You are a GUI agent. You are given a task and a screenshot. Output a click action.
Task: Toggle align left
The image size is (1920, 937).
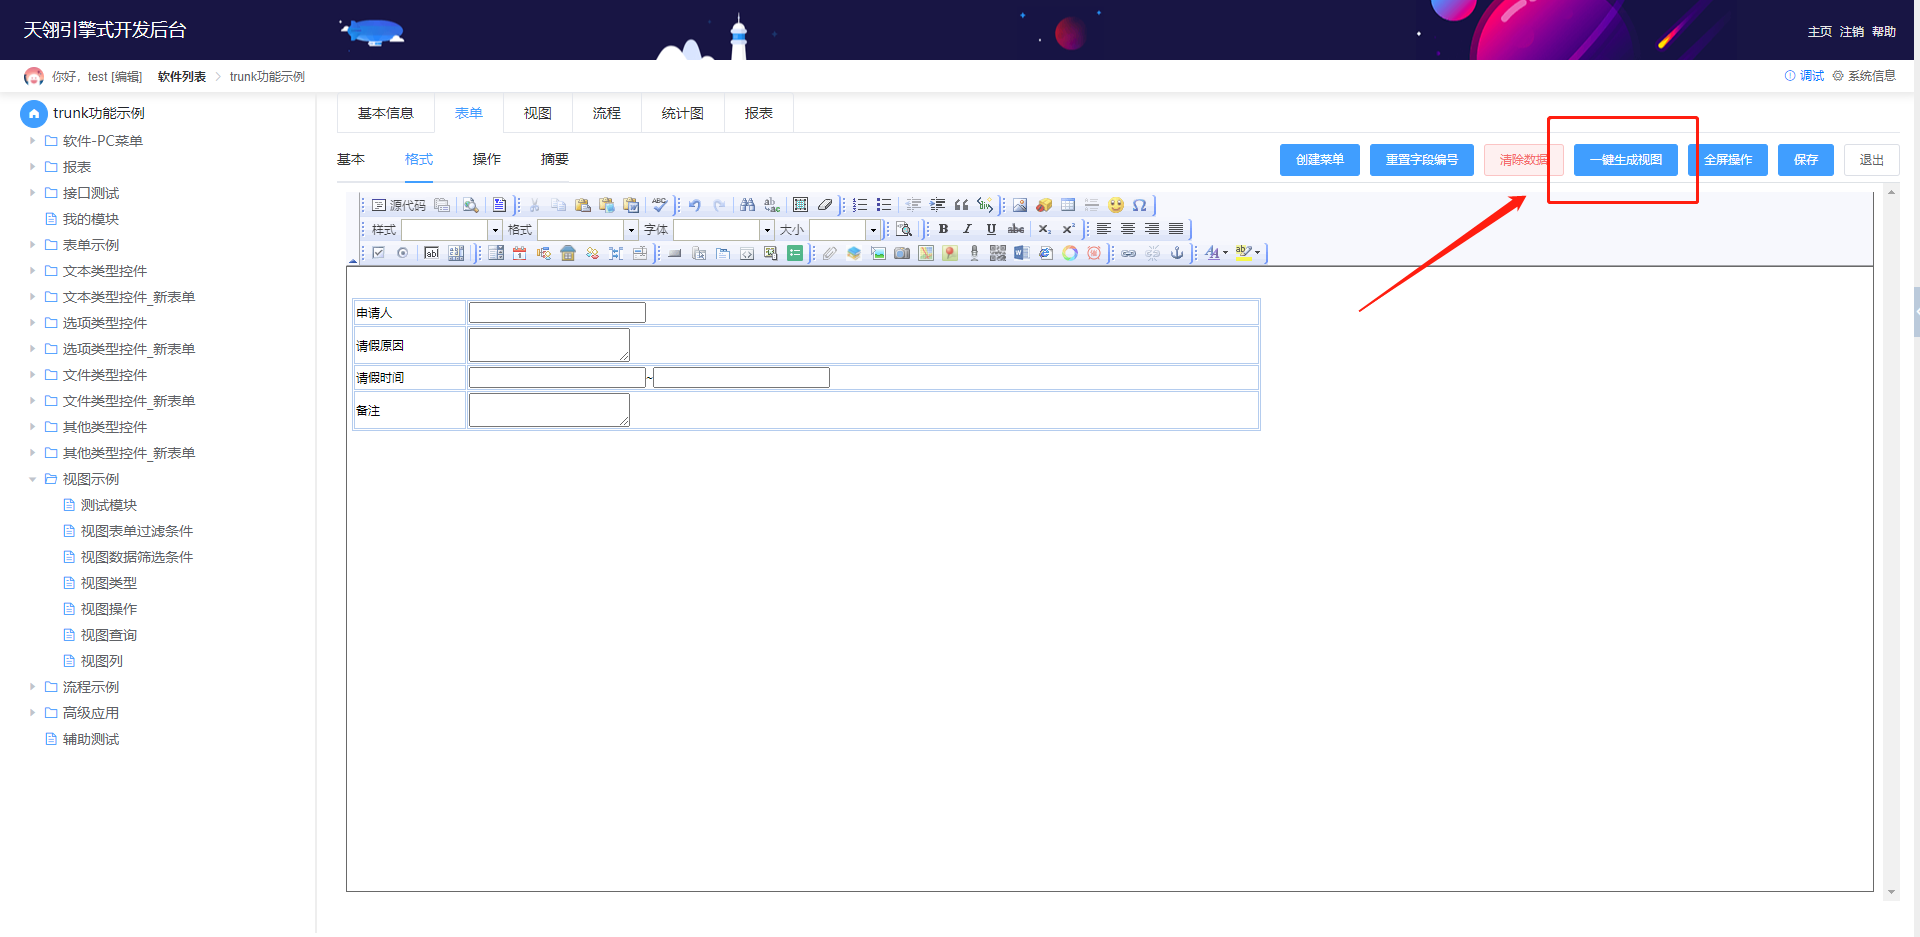[1104, 229]
